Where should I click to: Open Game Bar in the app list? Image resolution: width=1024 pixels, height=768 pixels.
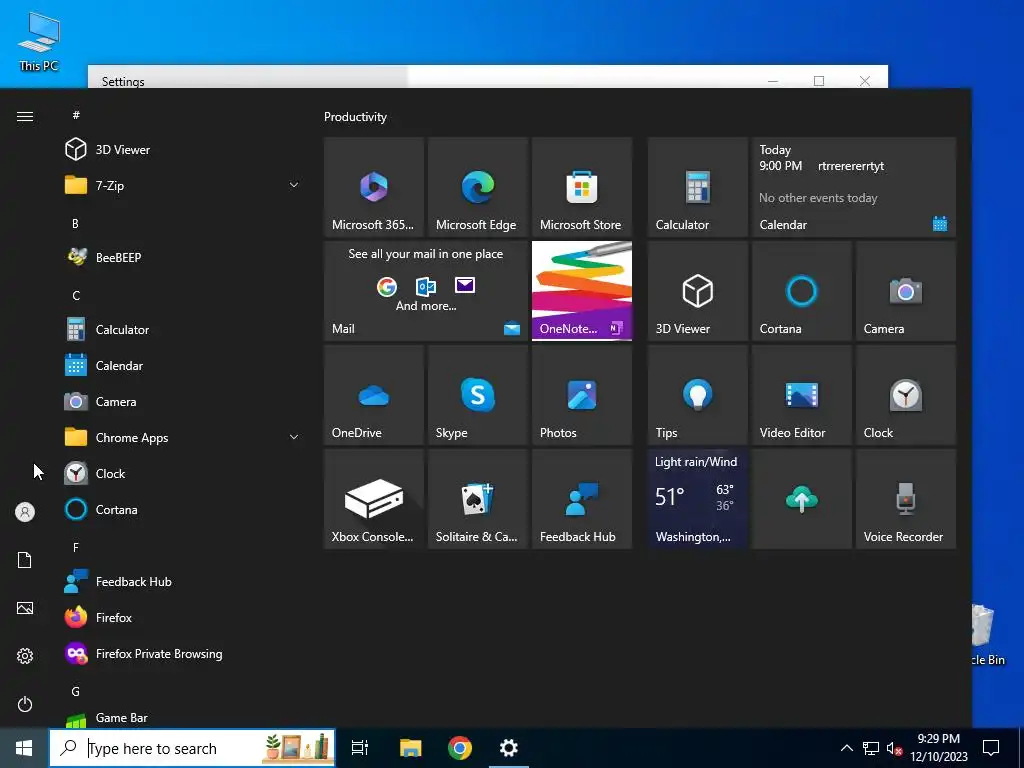tap(183, 718)
